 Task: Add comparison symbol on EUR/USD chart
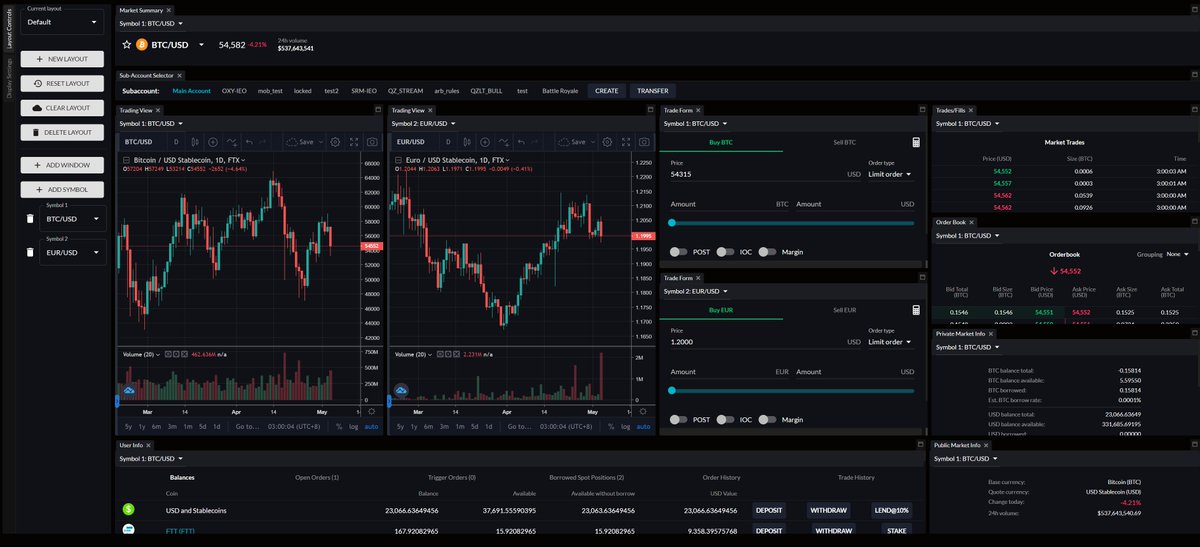pos(486,142)
